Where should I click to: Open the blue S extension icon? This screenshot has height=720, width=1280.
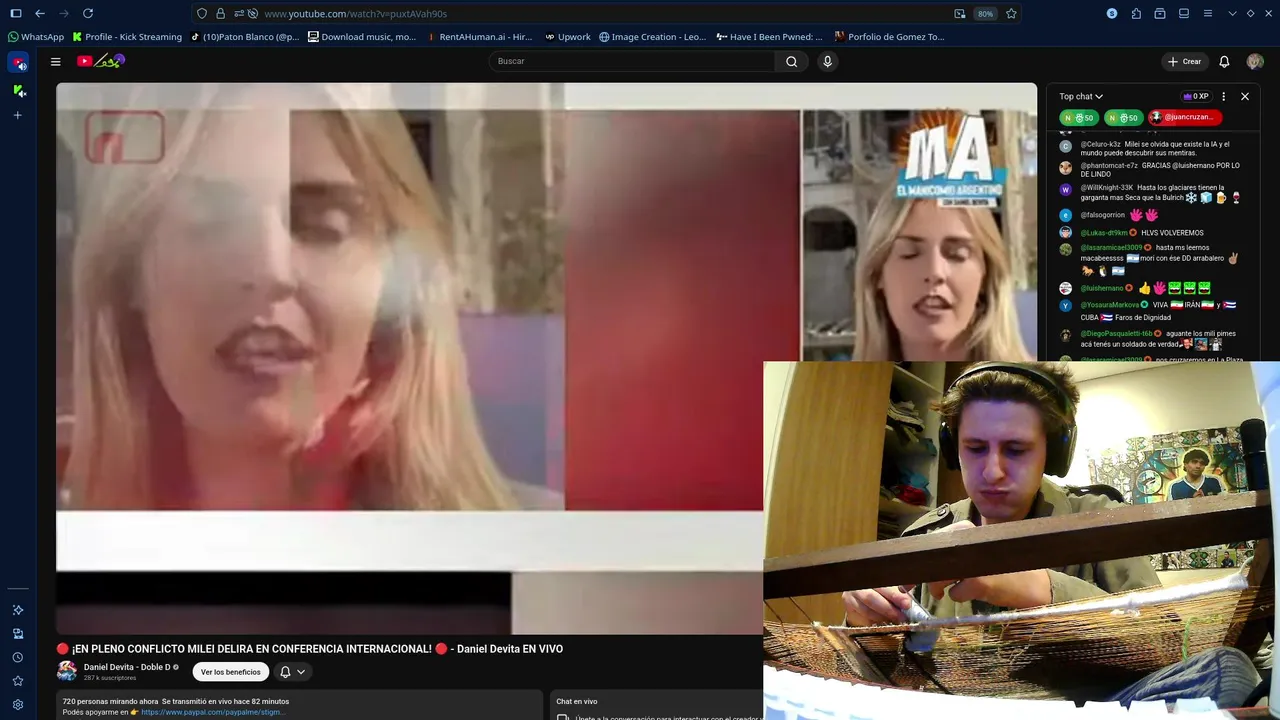coord(1112,13)
